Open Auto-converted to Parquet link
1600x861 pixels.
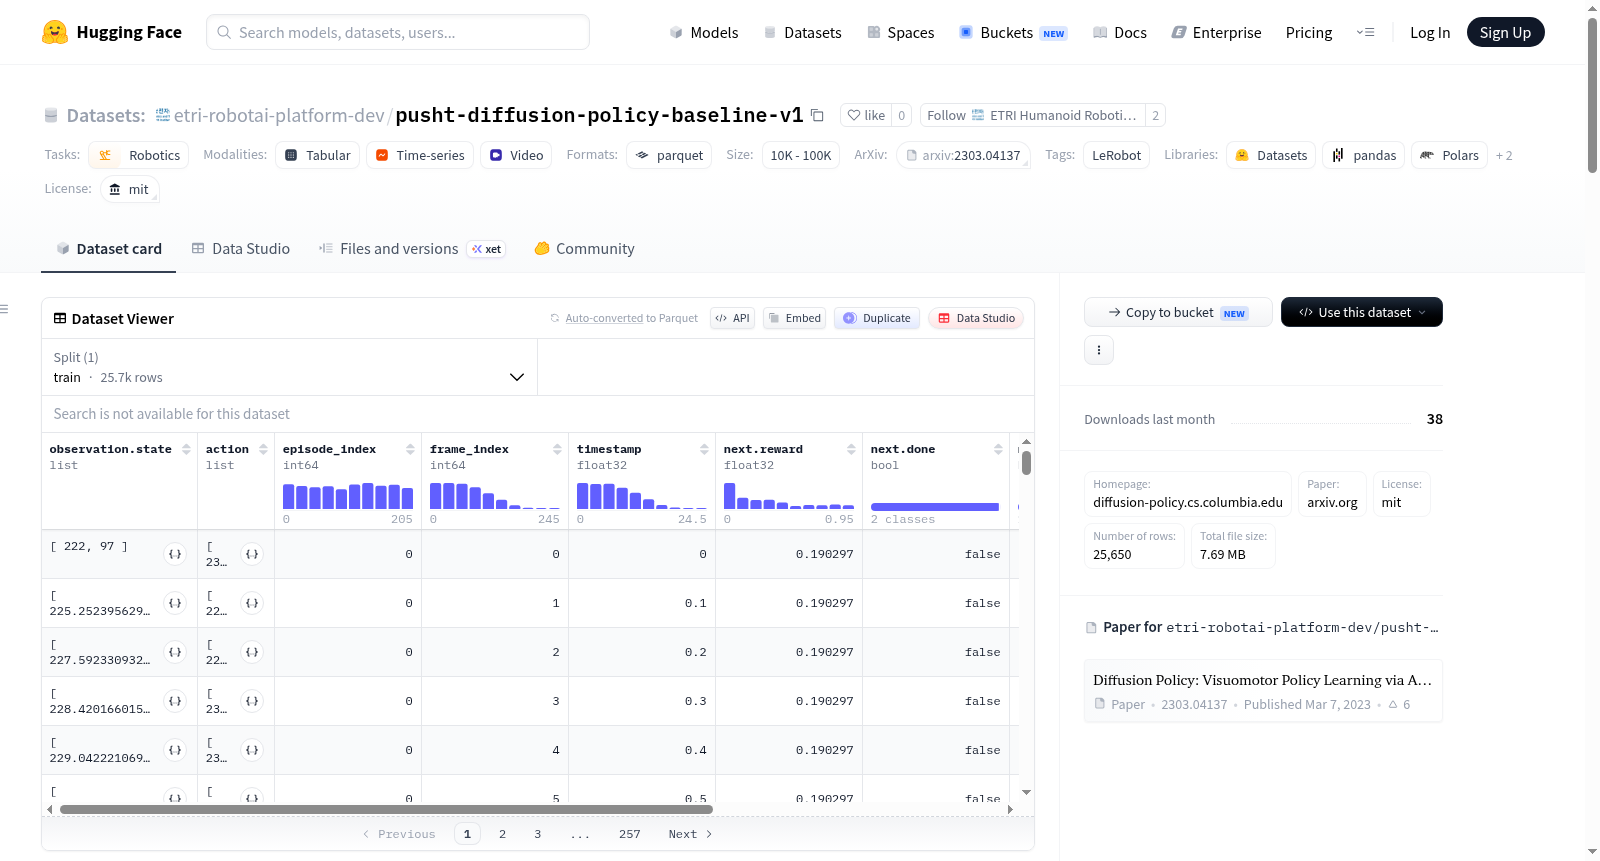604,318
